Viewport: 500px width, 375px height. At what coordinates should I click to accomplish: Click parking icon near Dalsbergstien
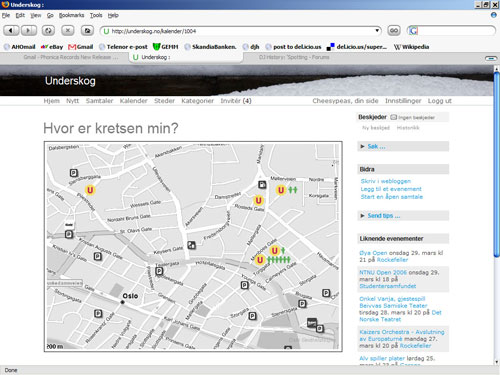click(x=74, y=173)
